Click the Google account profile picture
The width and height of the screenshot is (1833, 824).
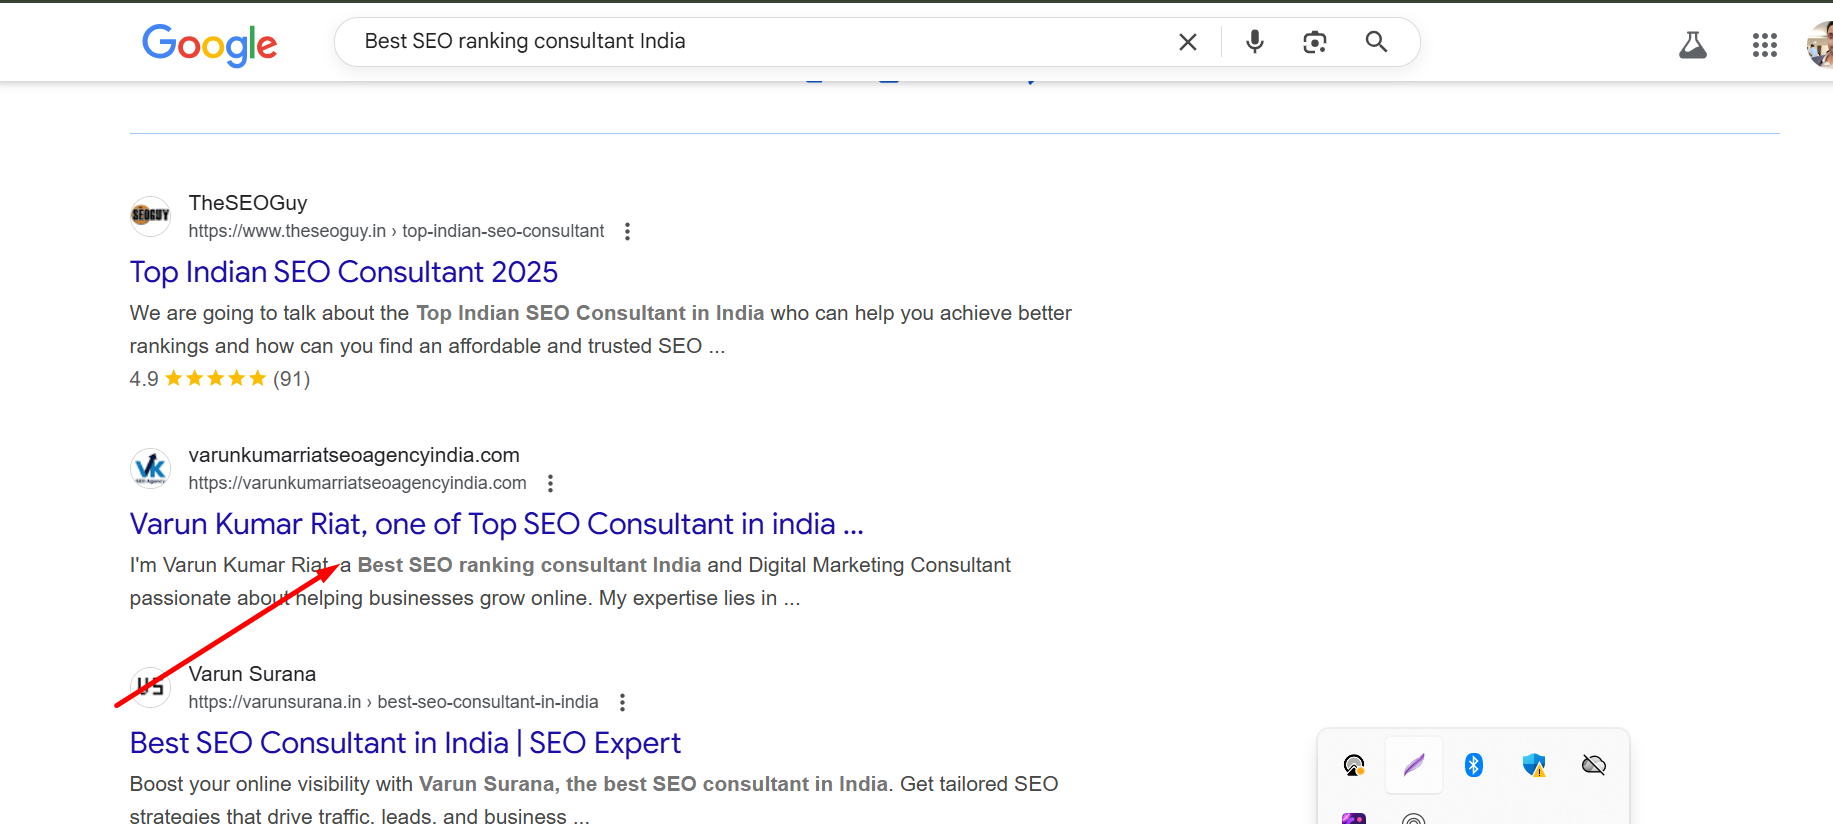point(1817,42)
